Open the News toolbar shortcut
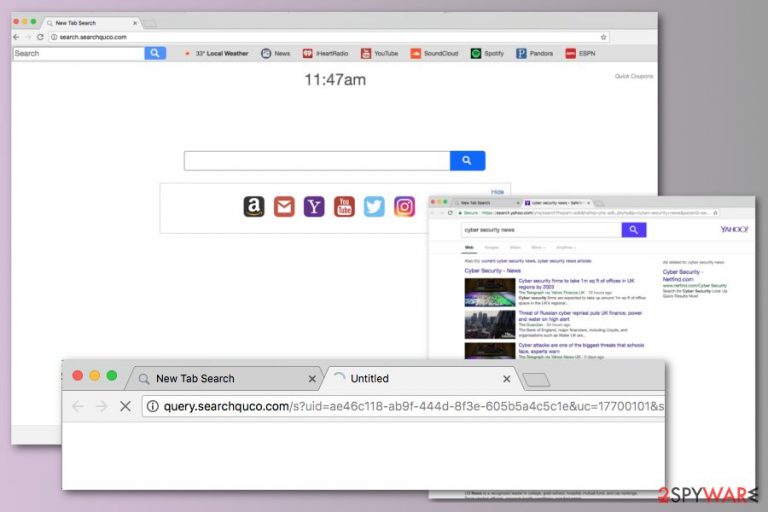Screen dimensions: 768x512 (276, 53)
